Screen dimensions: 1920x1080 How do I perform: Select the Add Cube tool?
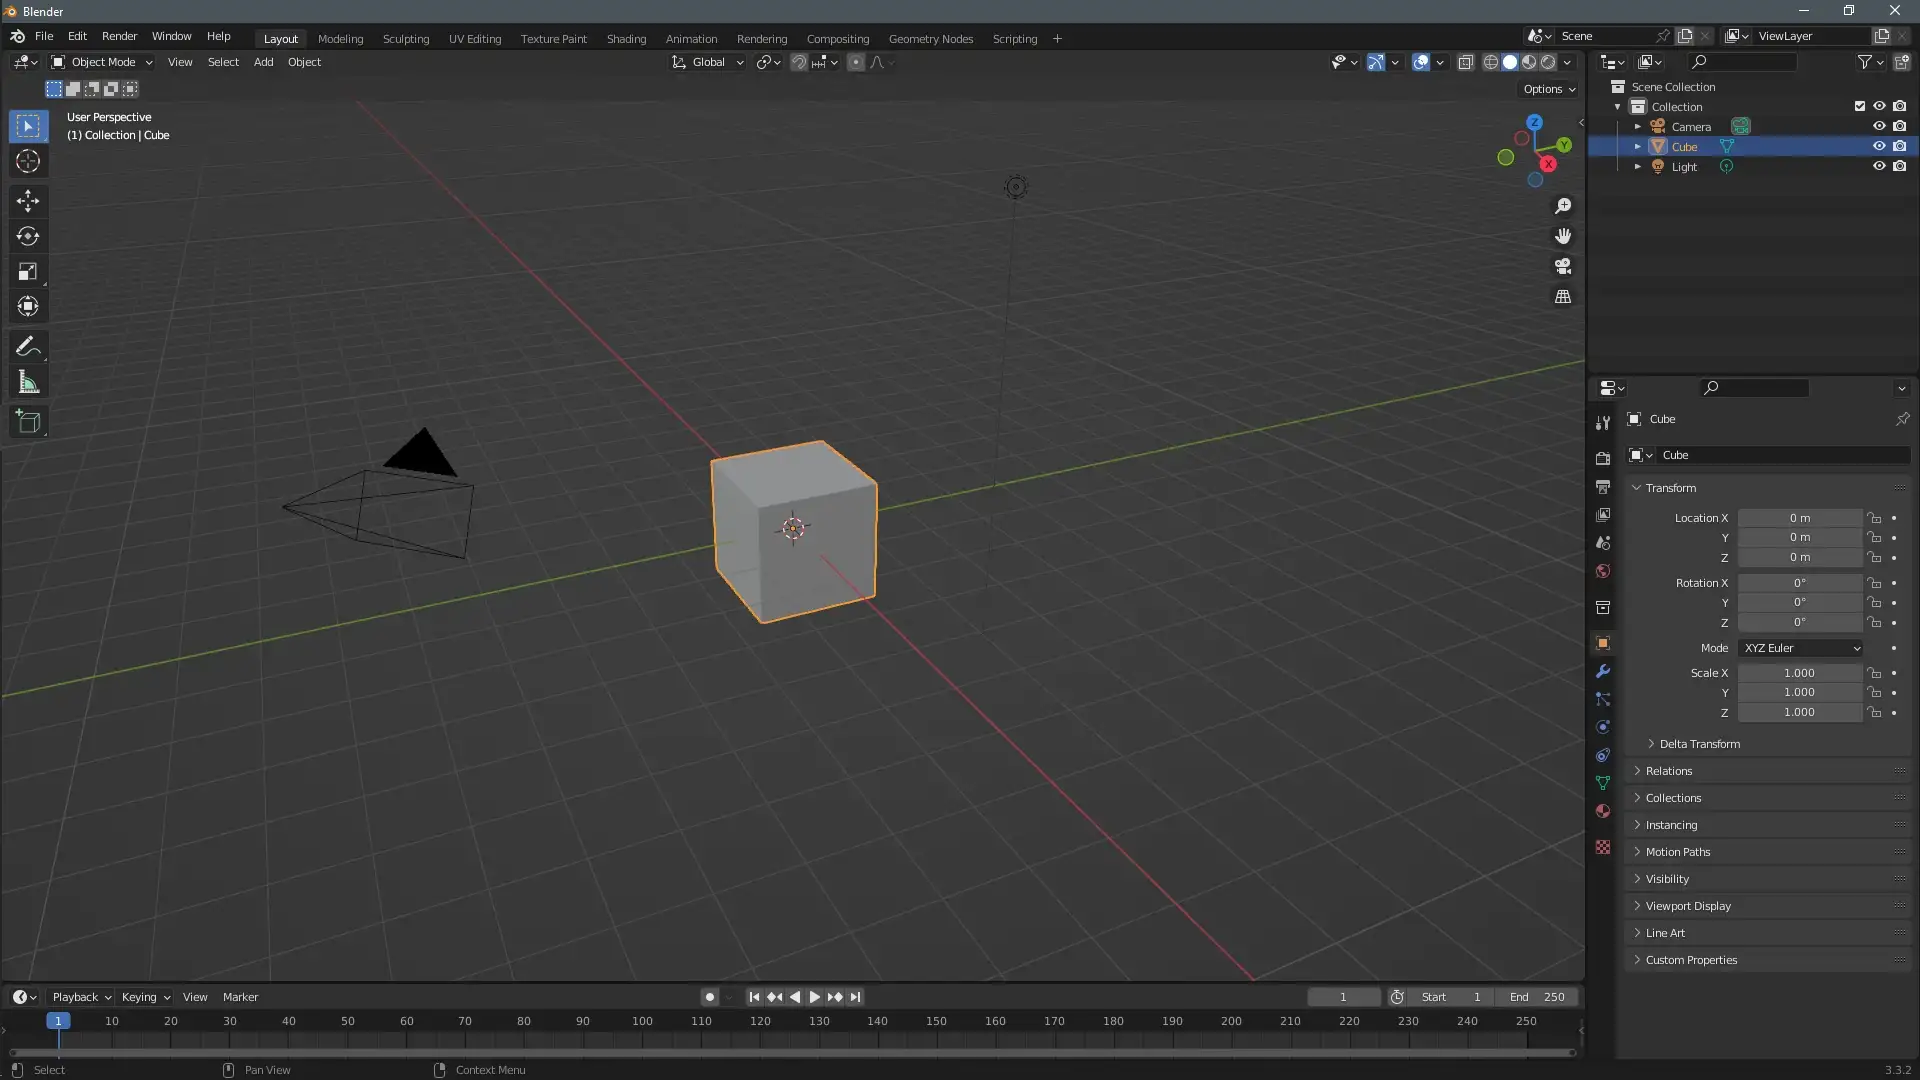(x=28, y=422)
